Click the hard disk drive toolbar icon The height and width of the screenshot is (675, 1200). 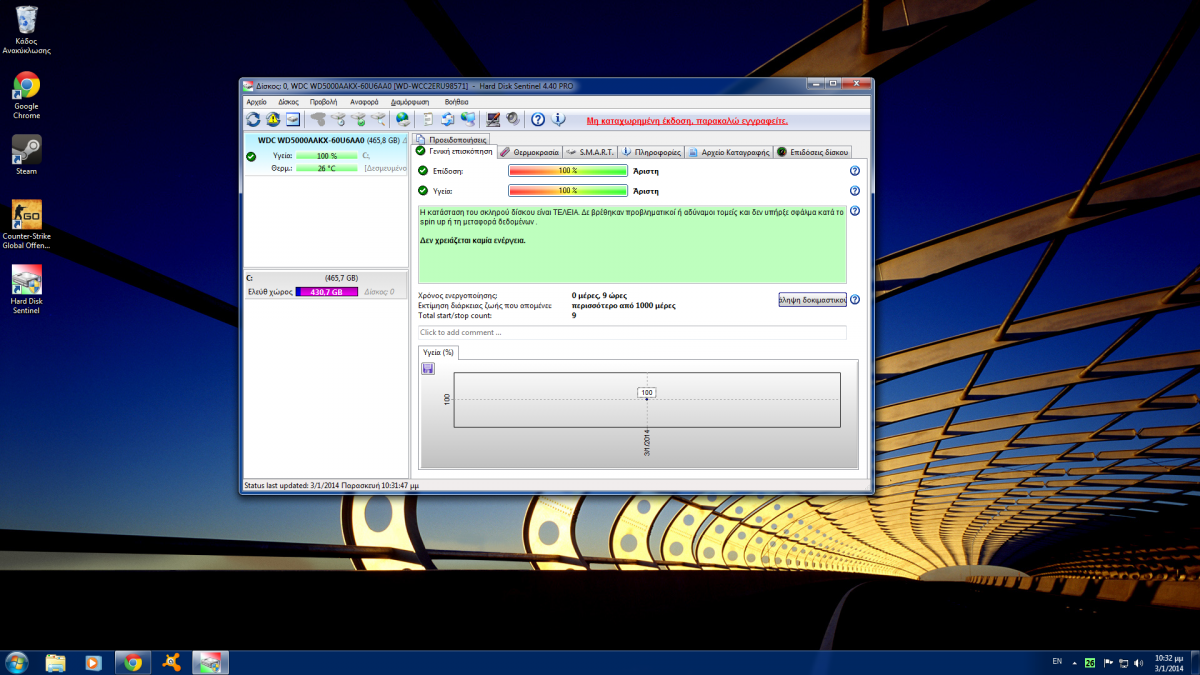(x=293, y=119)
